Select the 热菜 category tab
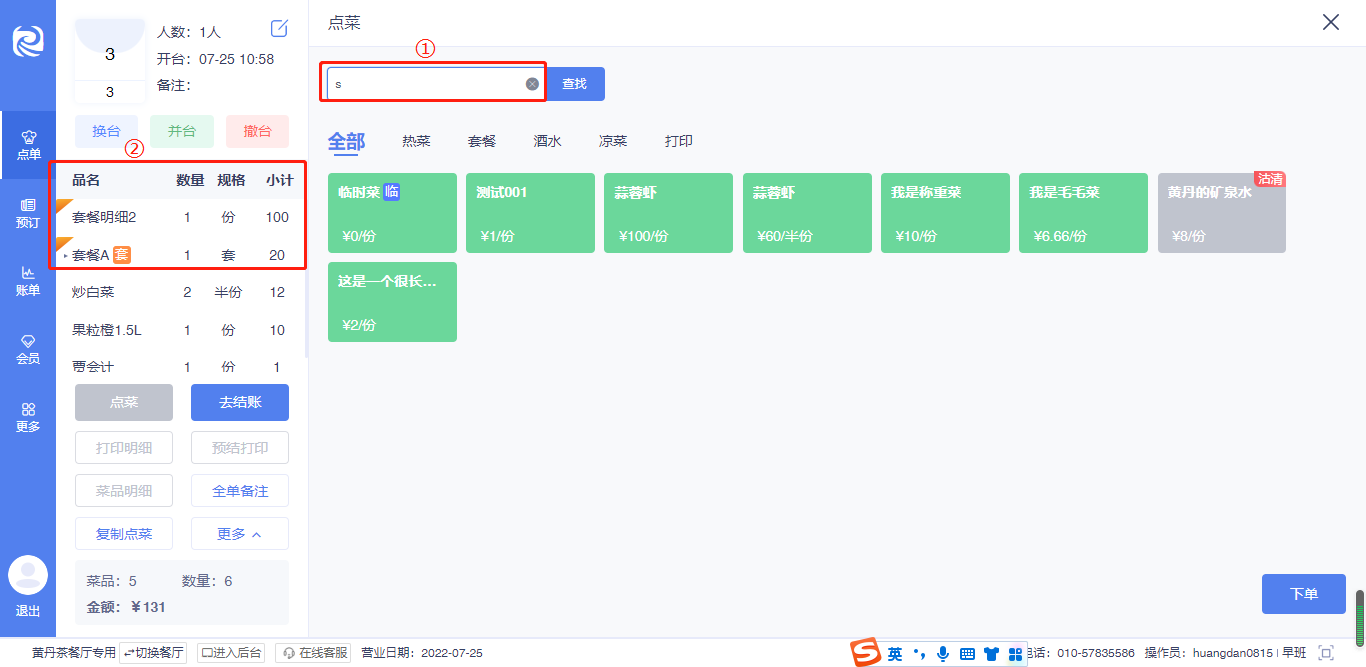Image resolution: width=1366 pixels, height=667 pixels. [x=416, y=141]
